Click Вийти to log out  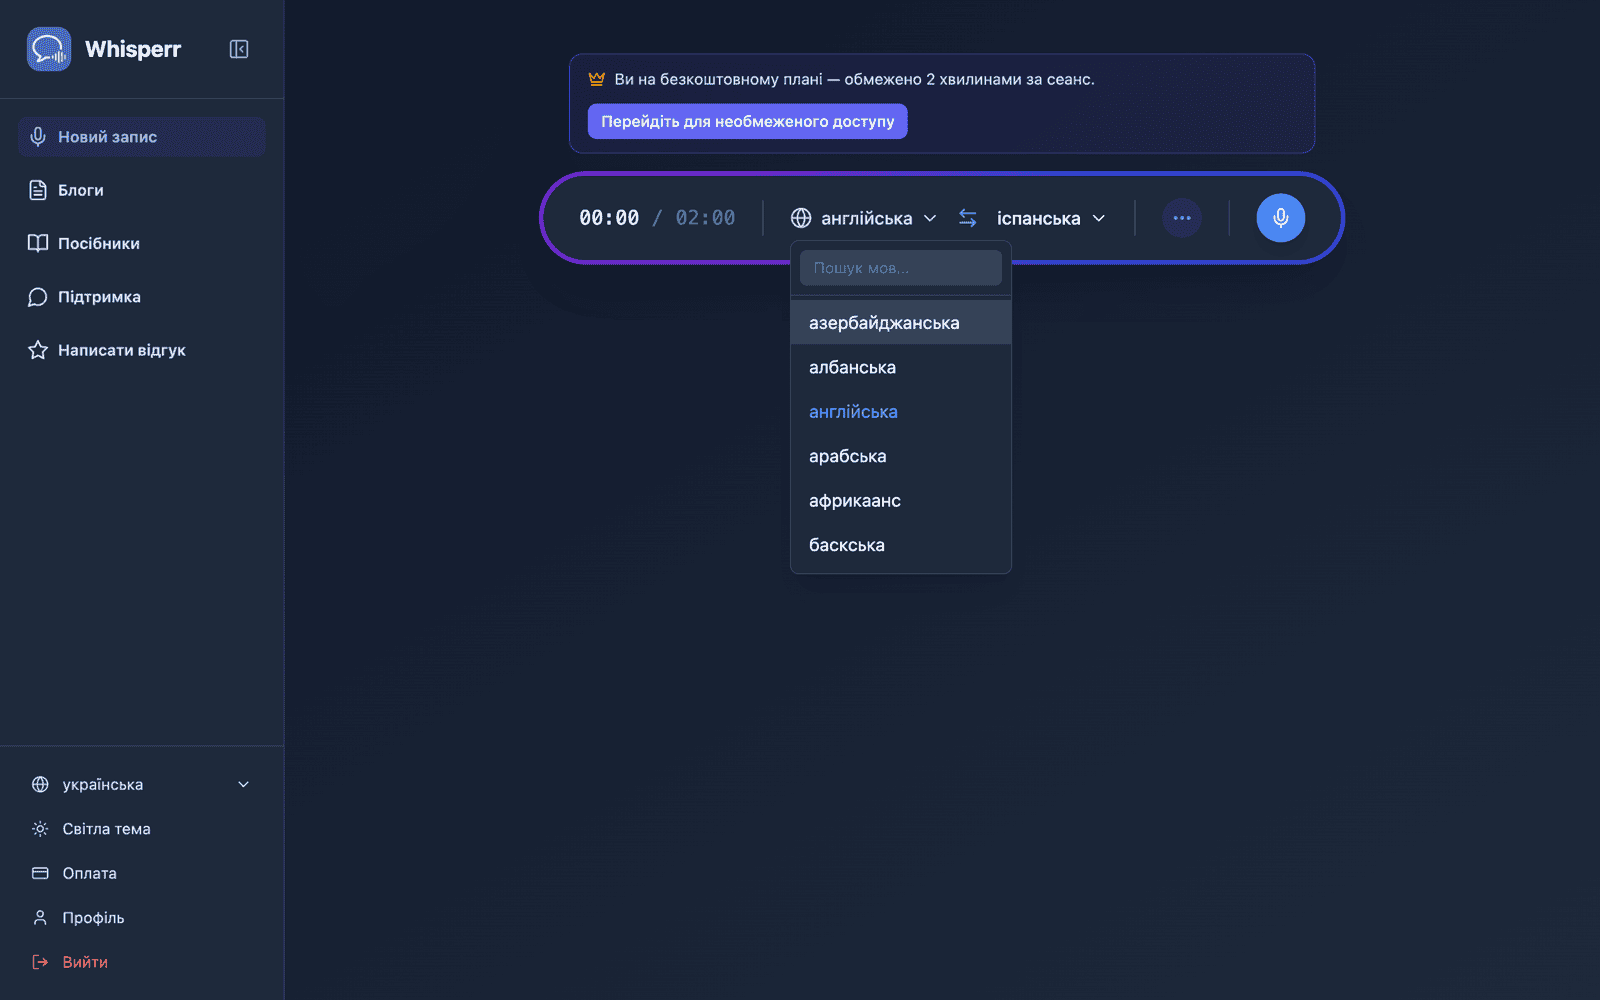[x=141, y=962]
